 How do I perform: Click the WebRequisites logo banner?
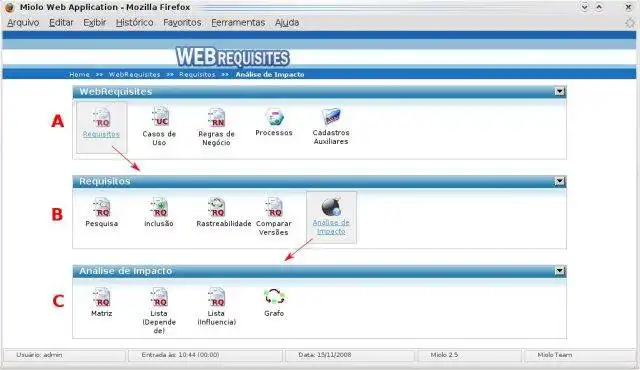tap(233, 57)
